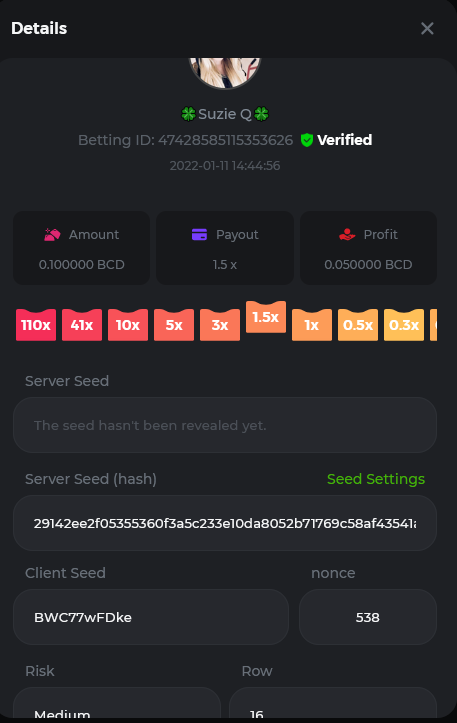
Task: Select the 10x multiplier tile
Action: click(128, 325)
